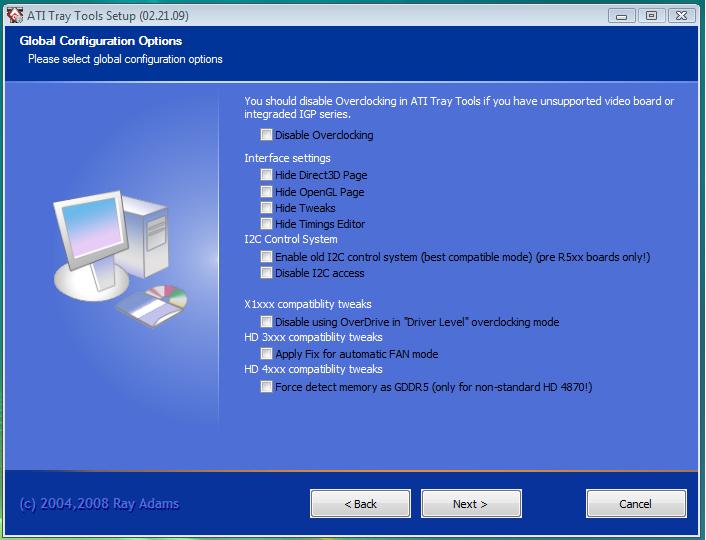706x540 pixels.
Task: Click the 'HD 3xxx compatiblity tweaks' label
Action: [x=313, y=337]
